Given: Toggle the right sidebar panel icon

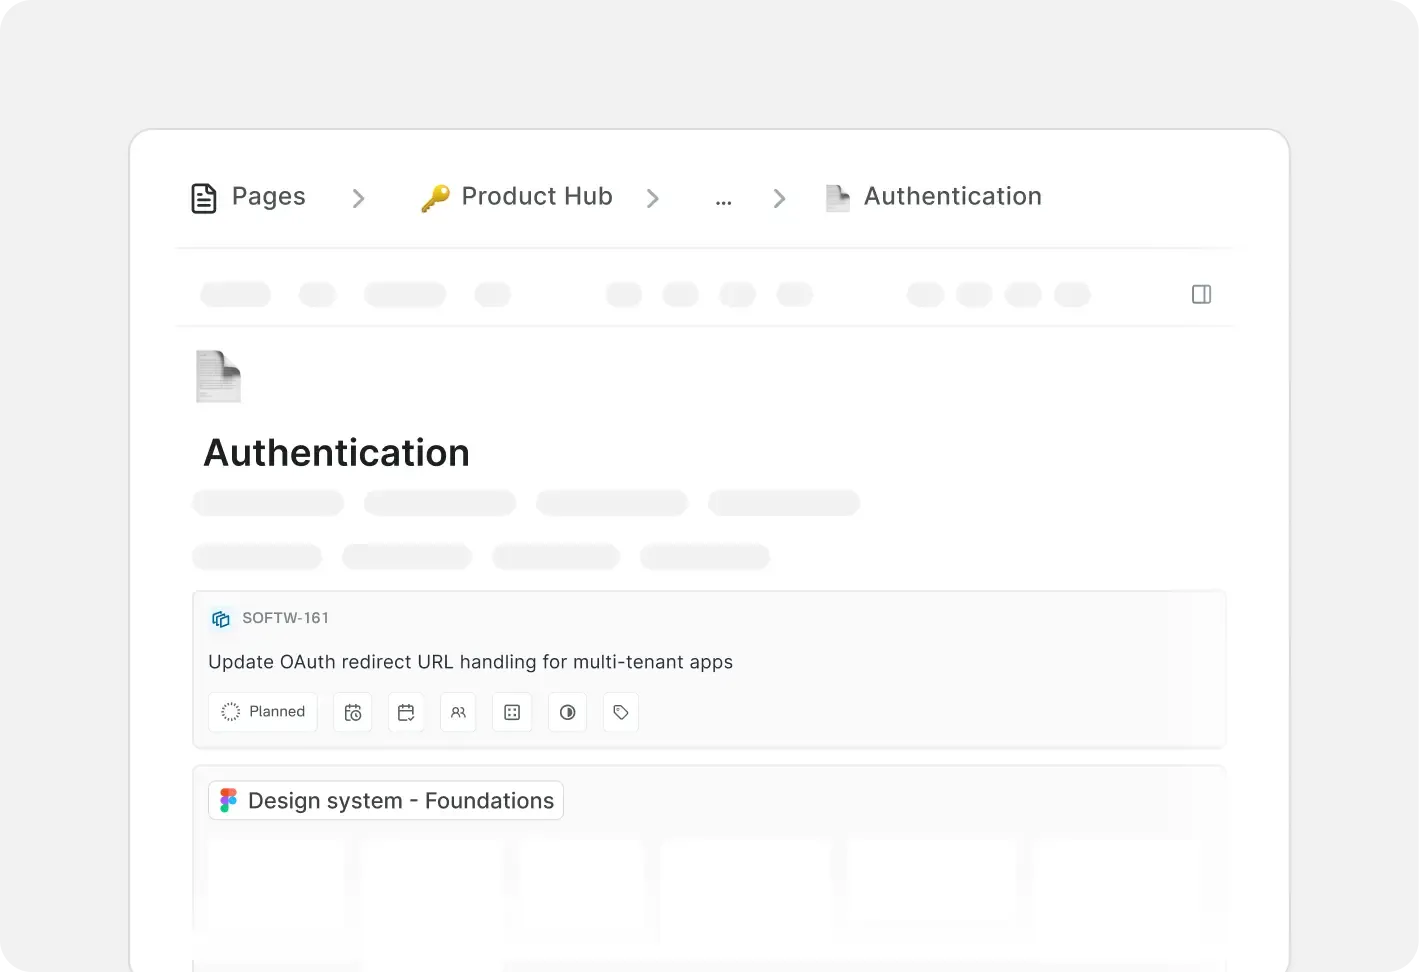Looking at the screenshot, I should coord(1201,294).
